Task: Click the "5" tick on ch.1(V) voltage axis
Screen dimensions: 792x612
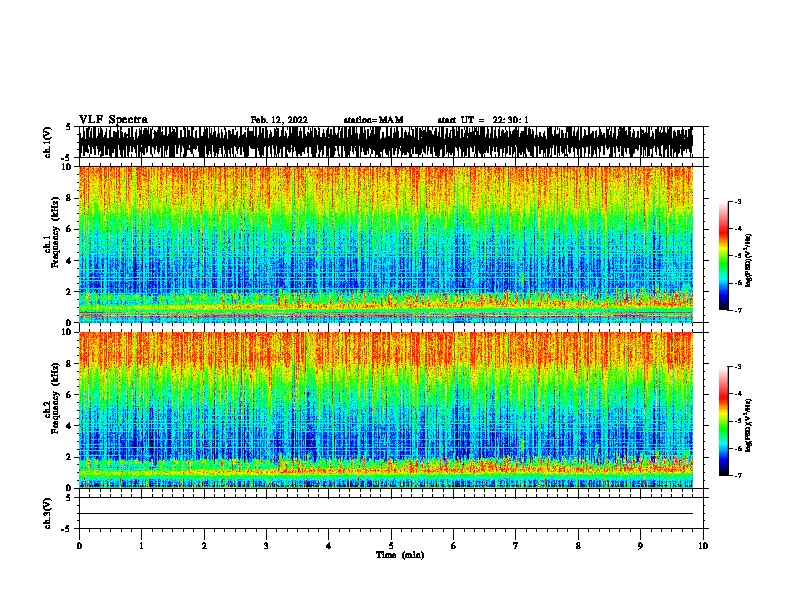Action: click(x=68, y=127)
